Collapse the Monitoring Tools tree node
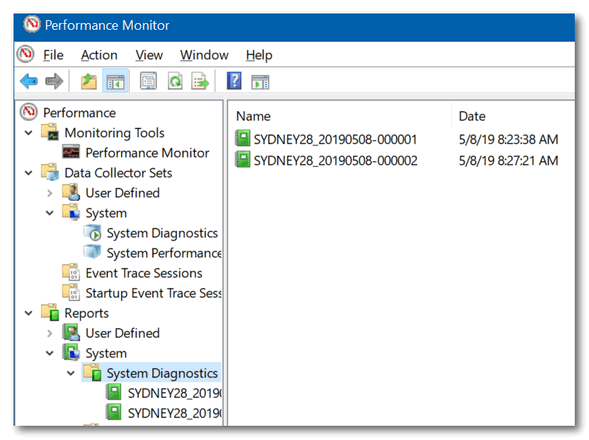This screenshot has height=440, width=589. 29,133
